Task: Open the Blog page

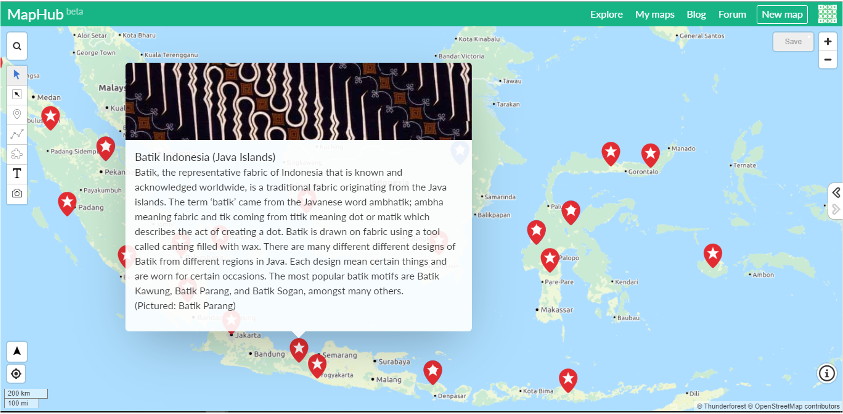Action: [696, 15]
